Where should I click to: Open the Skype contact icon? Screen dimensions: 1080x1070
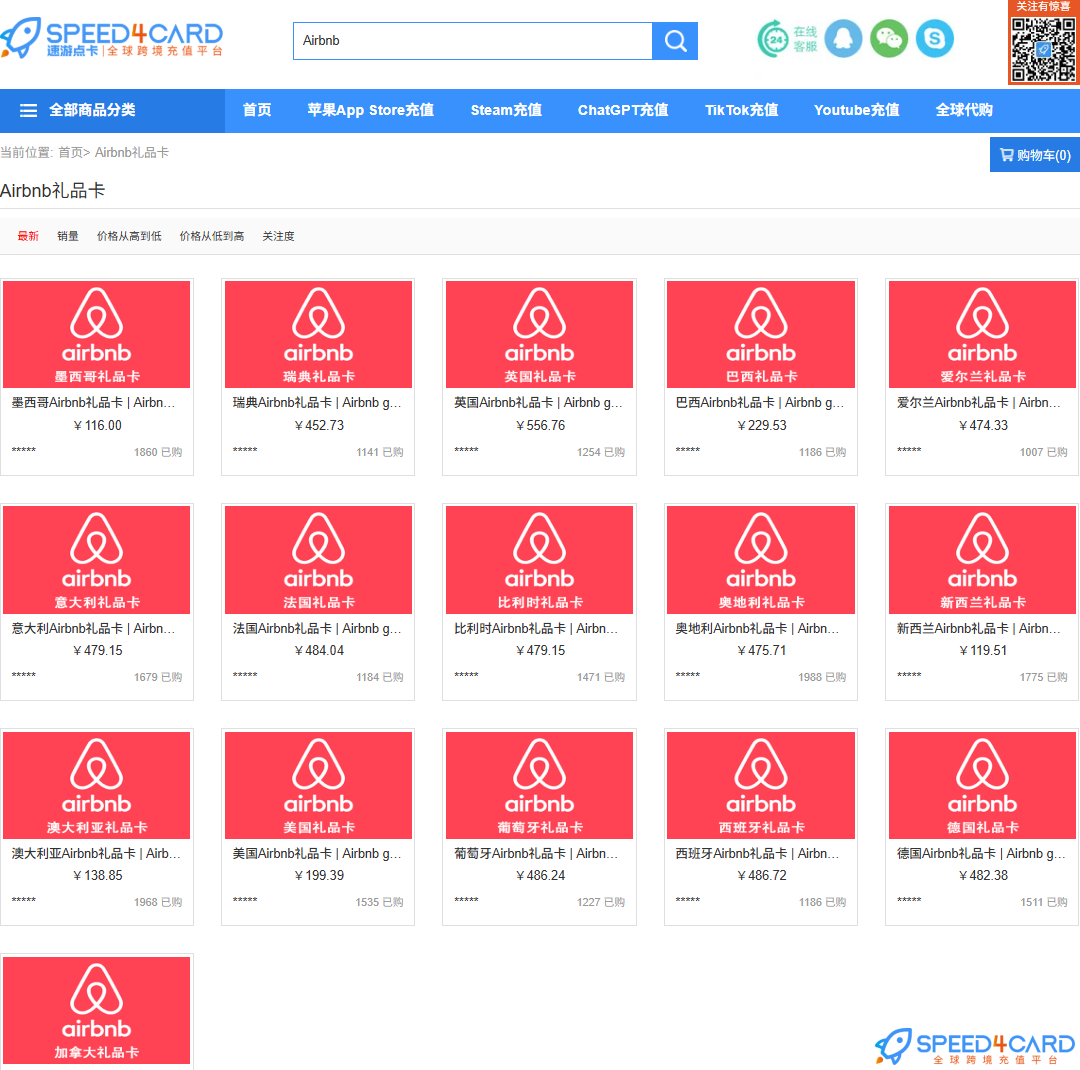coord(935,39)
